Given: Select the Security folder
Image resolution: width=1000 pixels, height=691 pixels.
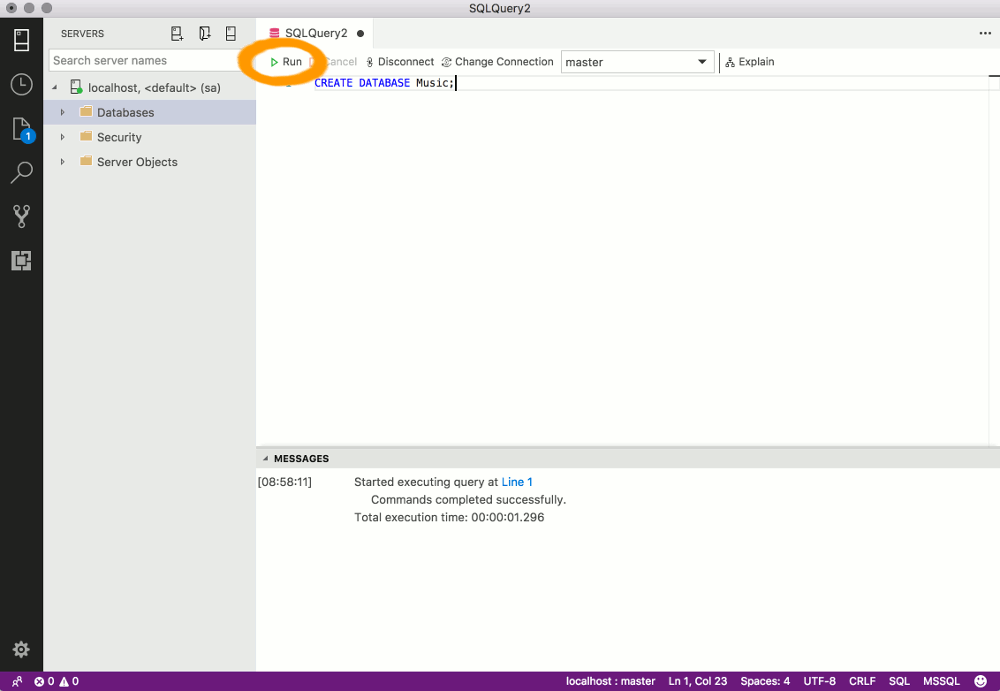Looking at the screenshot, I should click(150, 137).
